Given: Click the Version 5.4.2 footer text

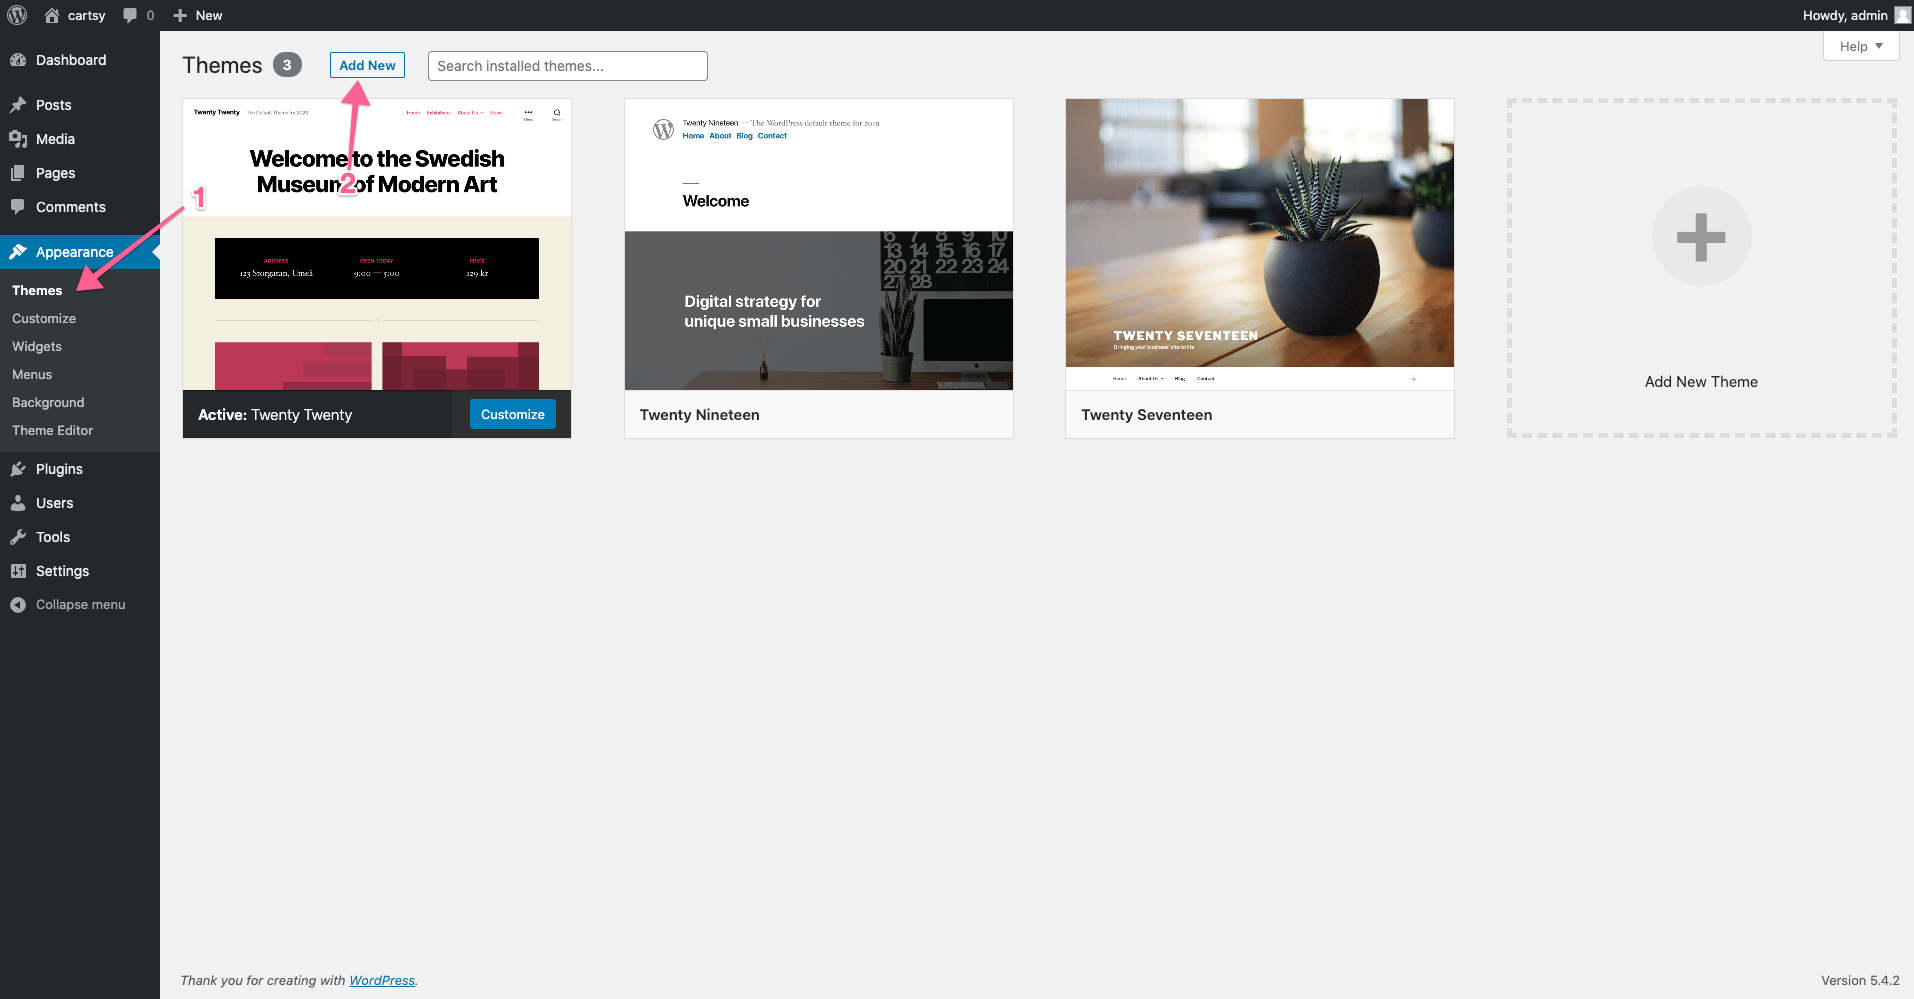Looking at the screenshot, I should pos(1860,980).
